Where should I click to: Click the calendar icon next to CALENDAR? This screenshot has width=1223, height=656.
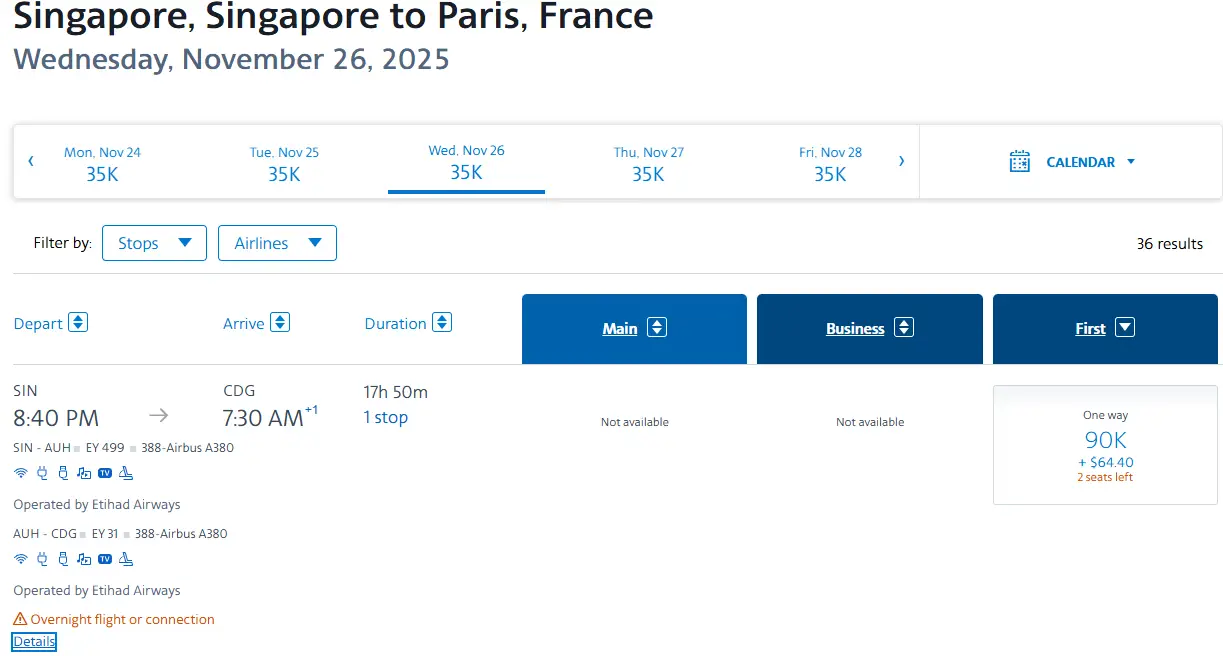pyautogui.click(x=1019, y=162)
